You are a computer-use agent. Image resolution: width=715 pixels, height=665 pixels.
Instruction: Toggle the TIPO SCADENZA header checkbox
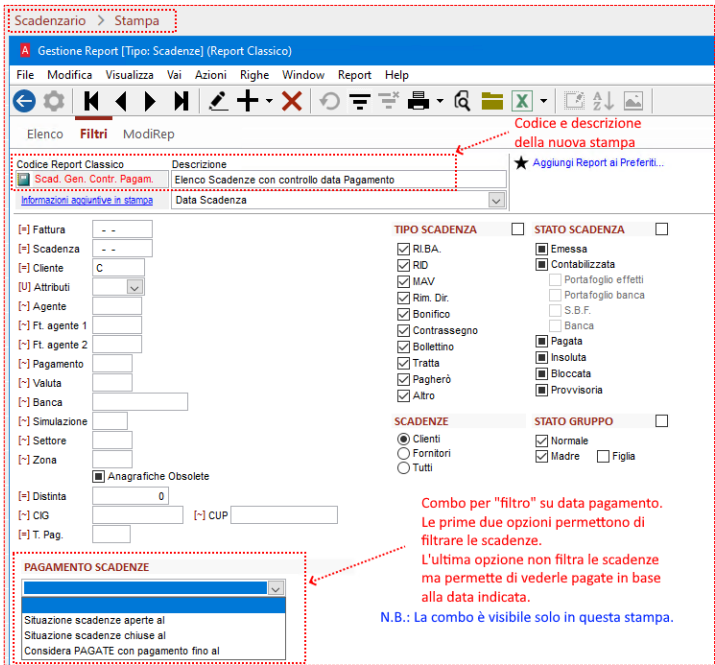coord(518,229)
